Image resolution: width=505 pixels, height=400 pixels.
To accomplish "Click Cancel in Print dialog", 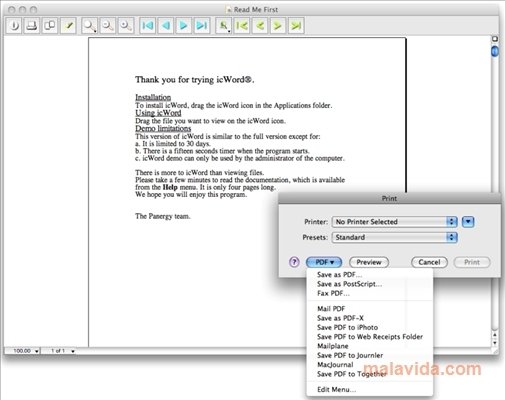I will pos(429,262).
